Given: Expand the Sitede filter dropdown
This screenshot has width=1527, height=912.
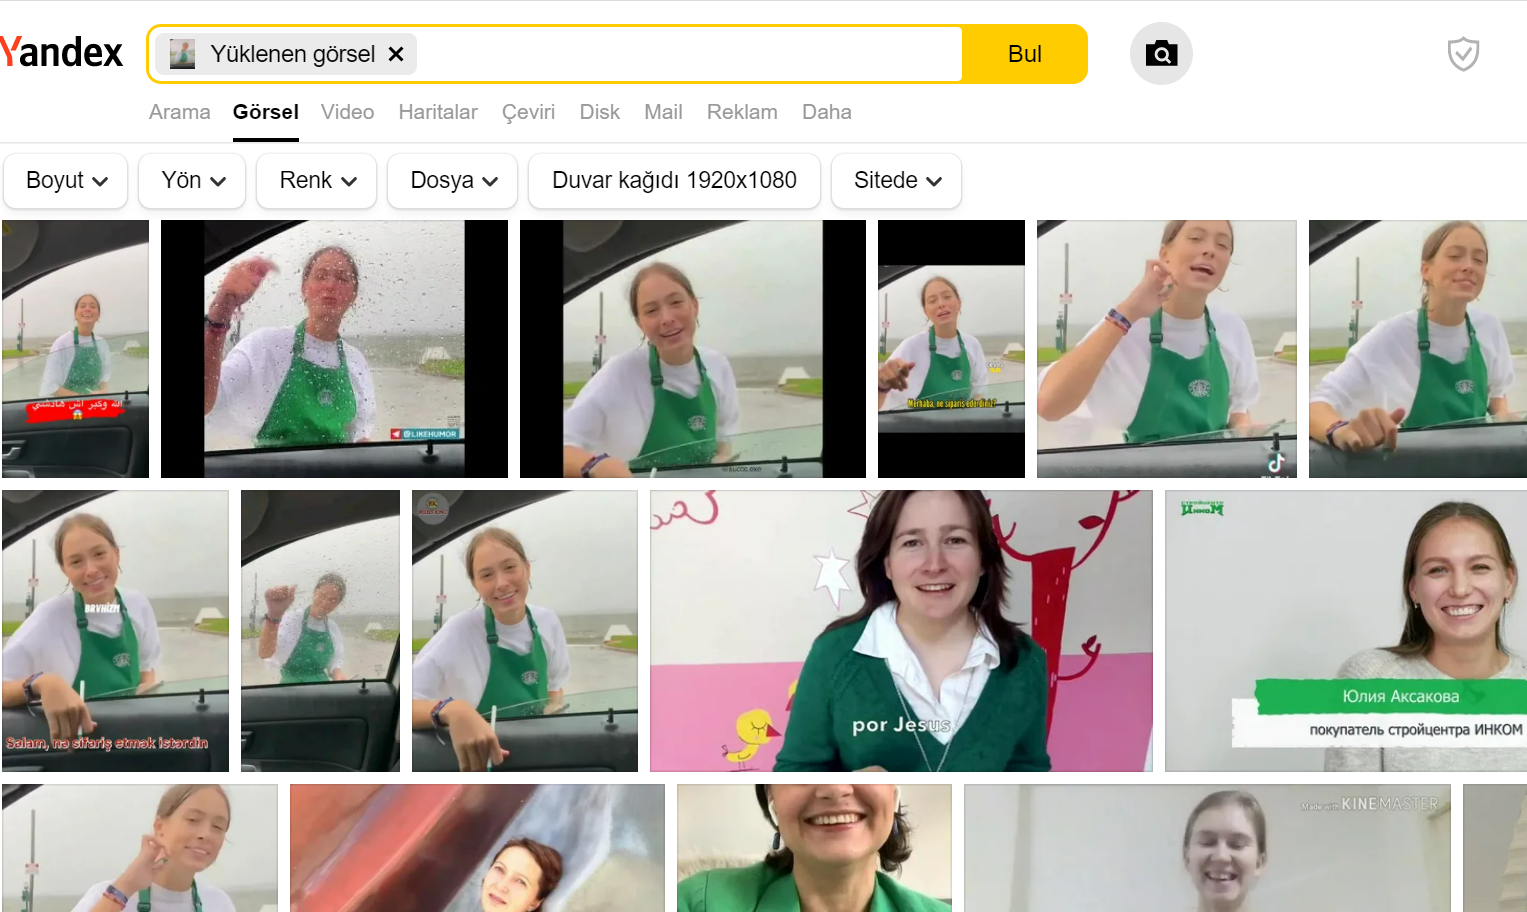Looking at the screenshot, I should click(x=897, y=180).
